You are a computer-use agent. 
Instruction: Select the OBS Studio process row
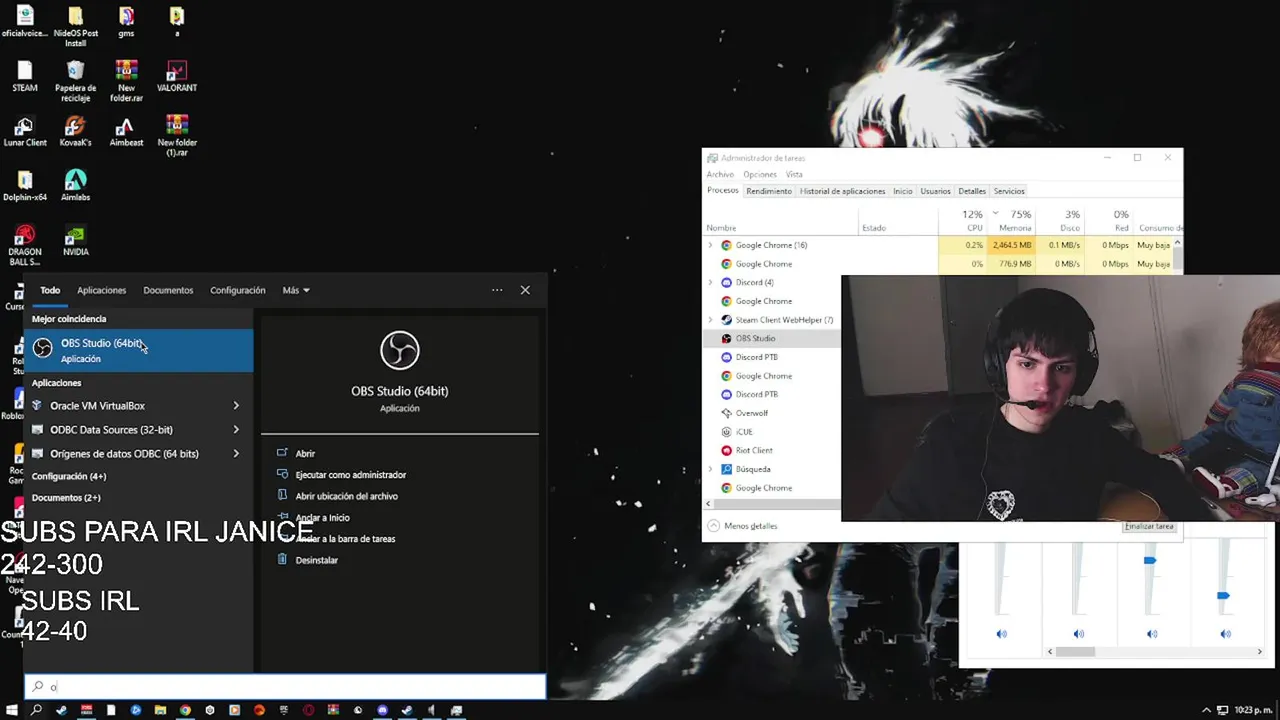tap(772, 338)
